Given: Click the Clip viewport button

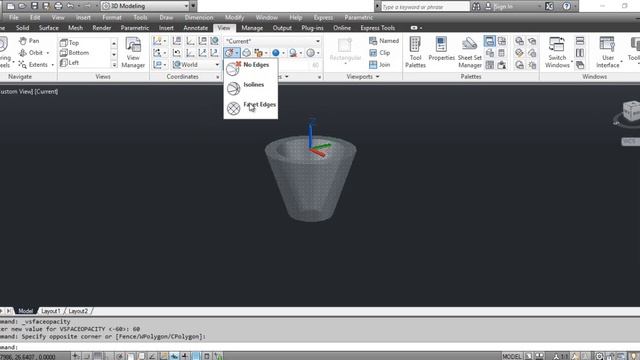Looking at the screenshot, I should [x=380, y=53].
